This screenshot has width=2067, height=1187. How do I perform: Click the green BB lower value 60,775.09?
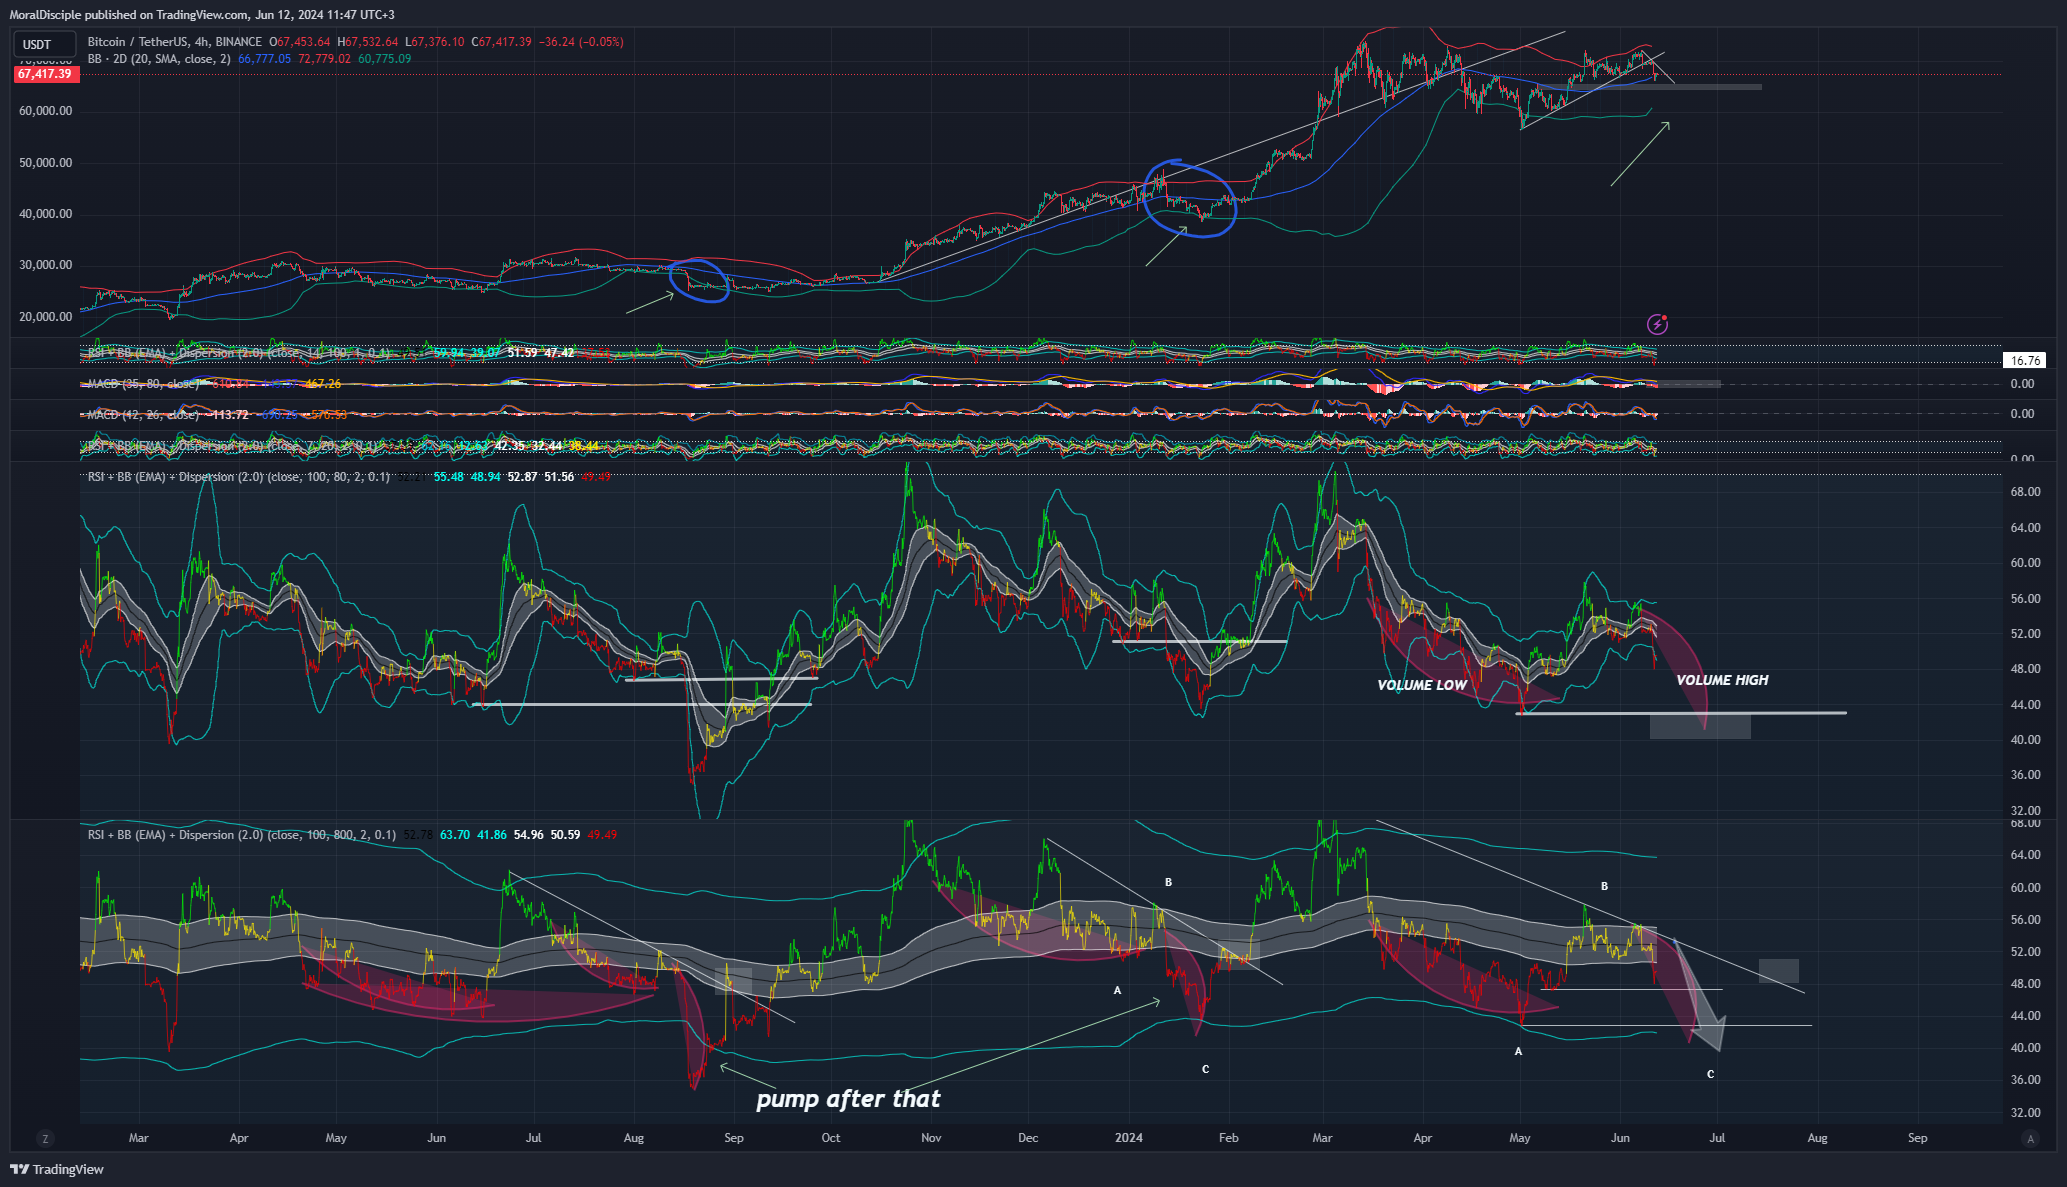click(384, 59)
